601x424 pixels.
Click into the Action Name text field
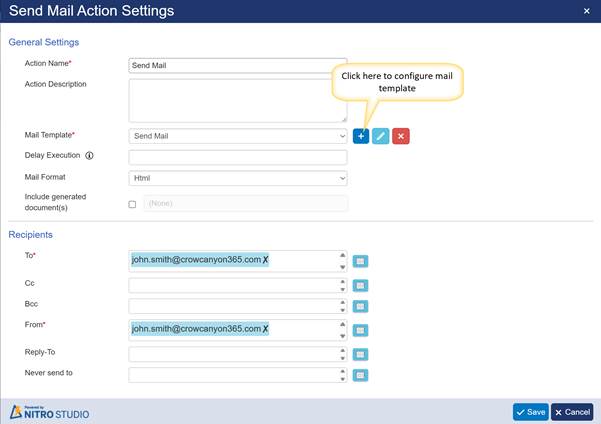238,65
